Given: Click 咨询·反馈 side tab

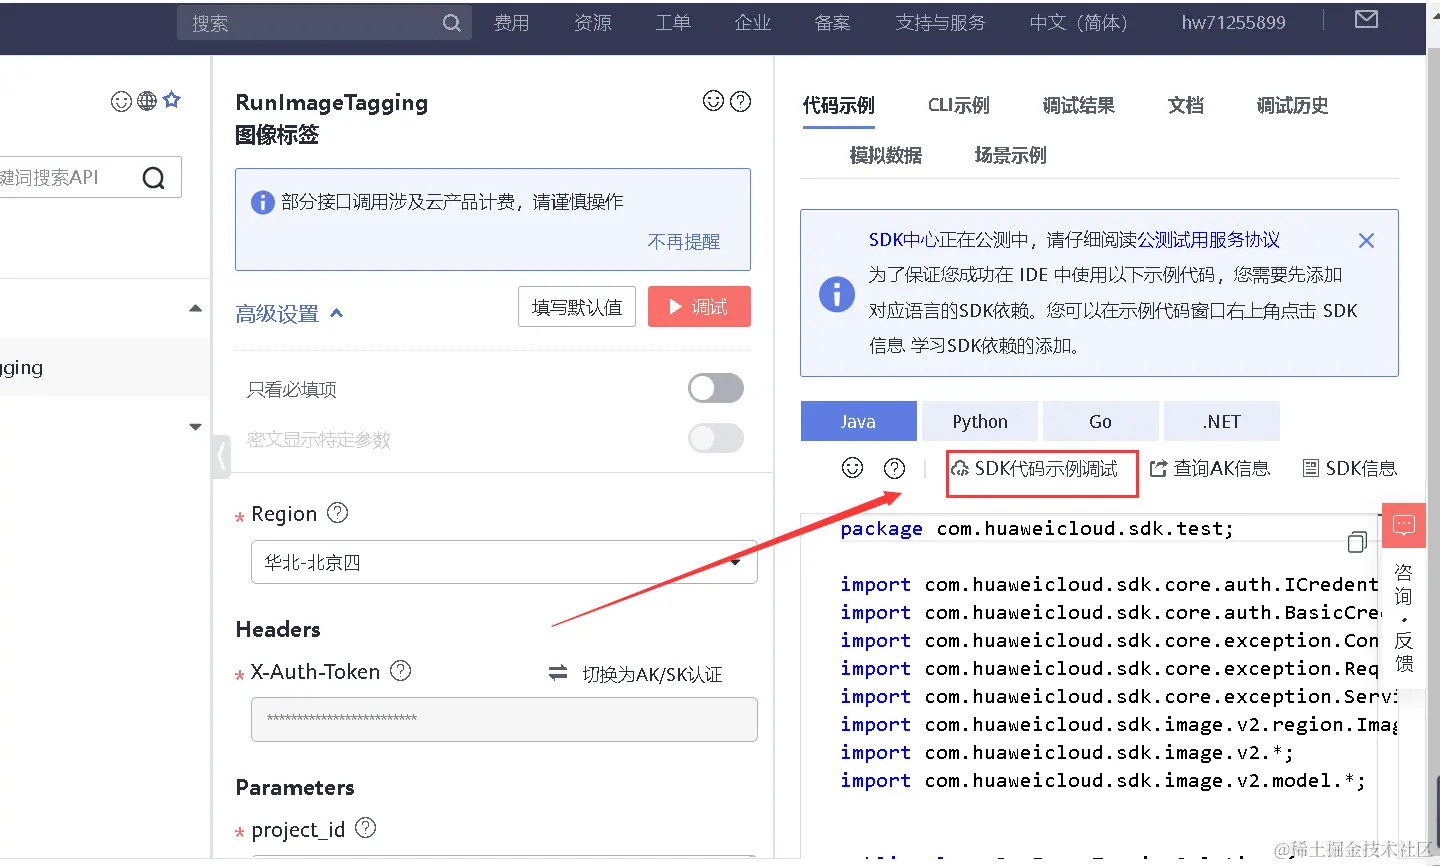Looking at the screenshot, I should pyautogui.click(x=1404, y=618).
